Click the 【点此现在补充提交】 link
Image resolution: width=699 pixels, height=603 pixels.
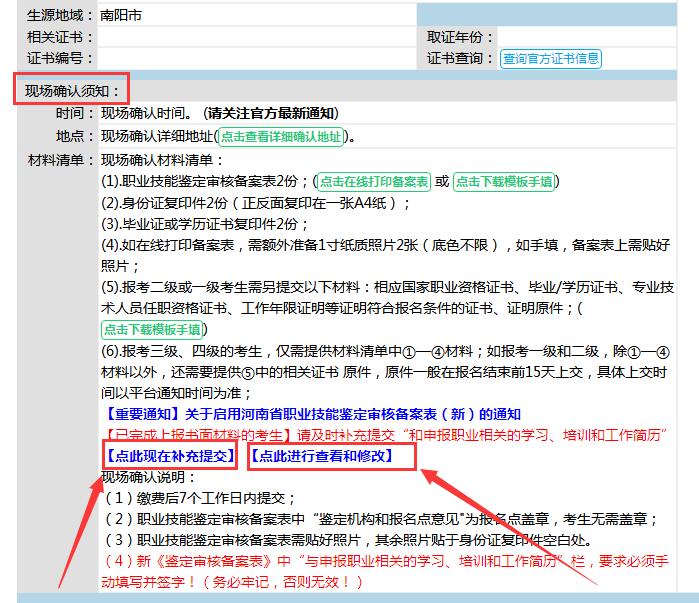tap(168, 456)
